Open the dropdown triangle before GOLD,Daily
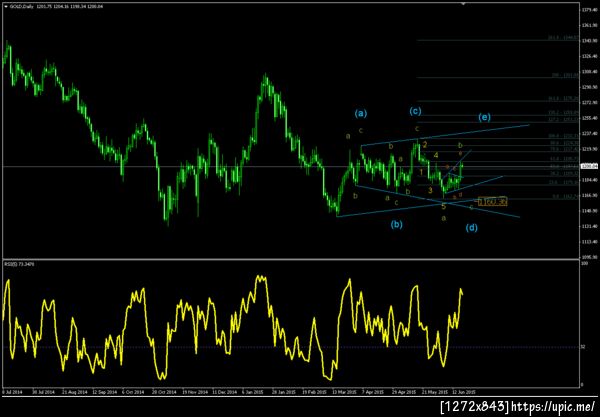Viewport: 600px width, 417px height. [5, 6]
